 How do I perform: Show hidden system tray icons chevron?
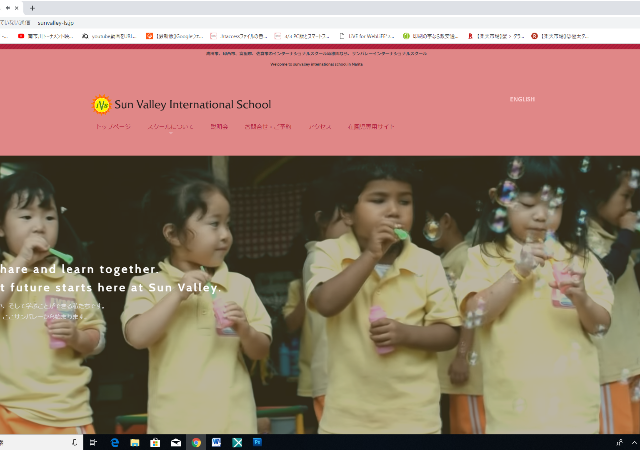[634, 442]
